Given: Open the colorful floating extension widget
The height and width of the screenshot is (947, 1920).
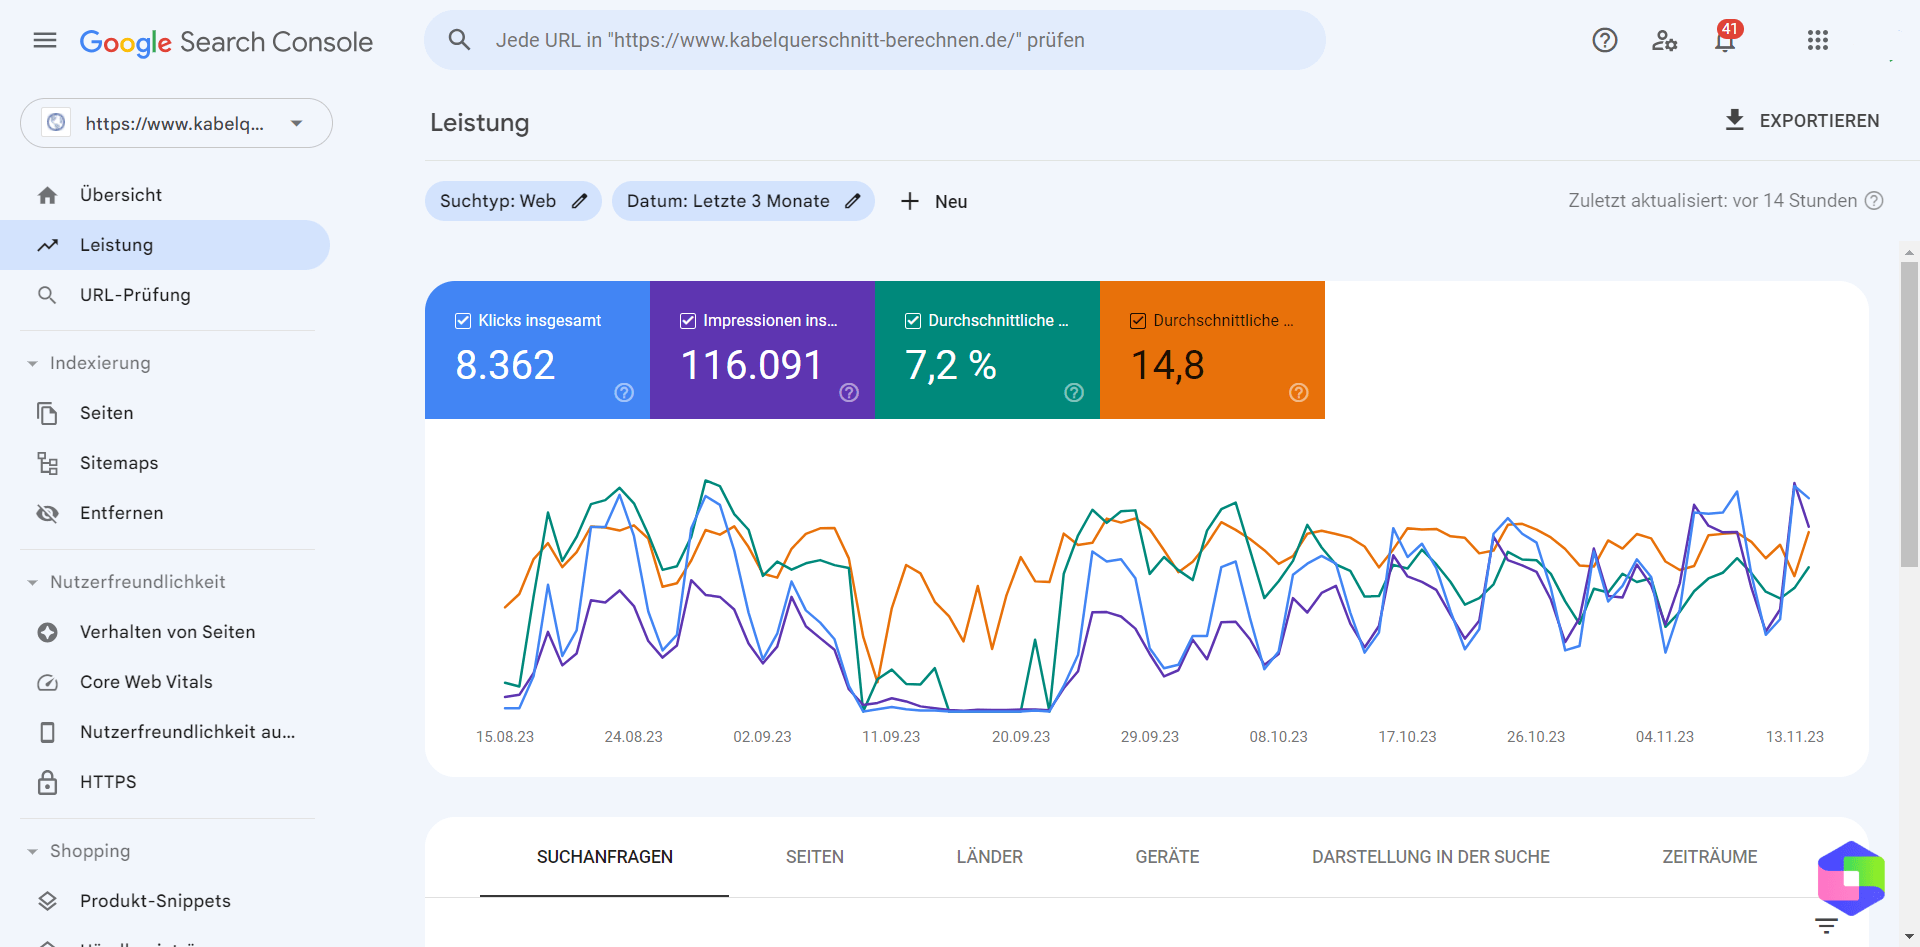Looking at the screenshot, I should click(1851, 879).
